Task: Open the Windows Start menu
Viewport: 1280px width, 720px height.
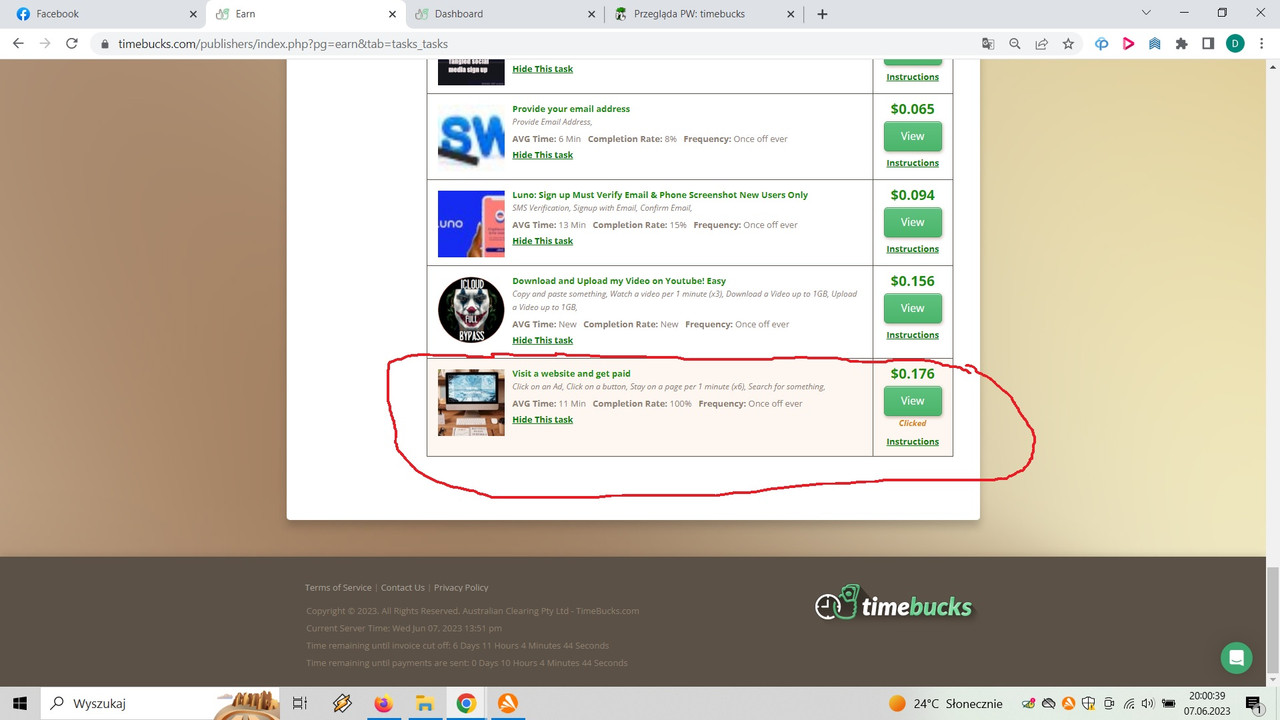Action: pos(19,703)
